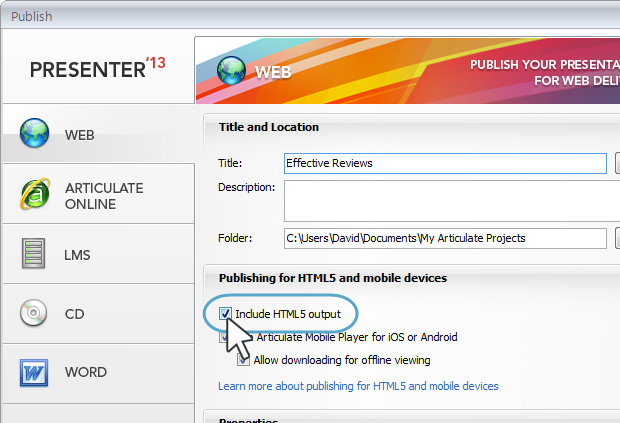Click the CD disc icon
The image size is (620, 423).
33,313
